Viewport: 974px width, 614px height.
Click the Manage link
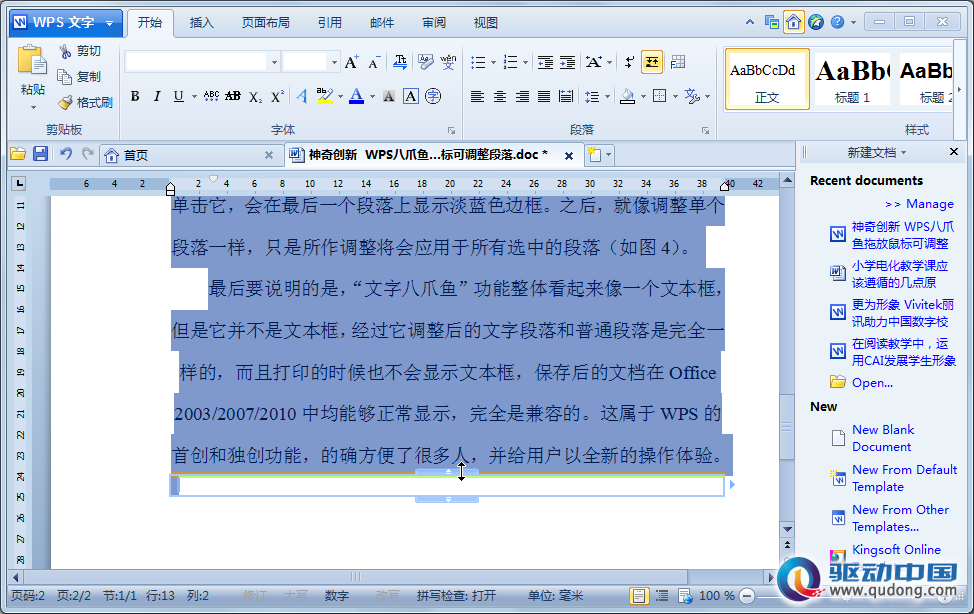(x=919, y=204)
